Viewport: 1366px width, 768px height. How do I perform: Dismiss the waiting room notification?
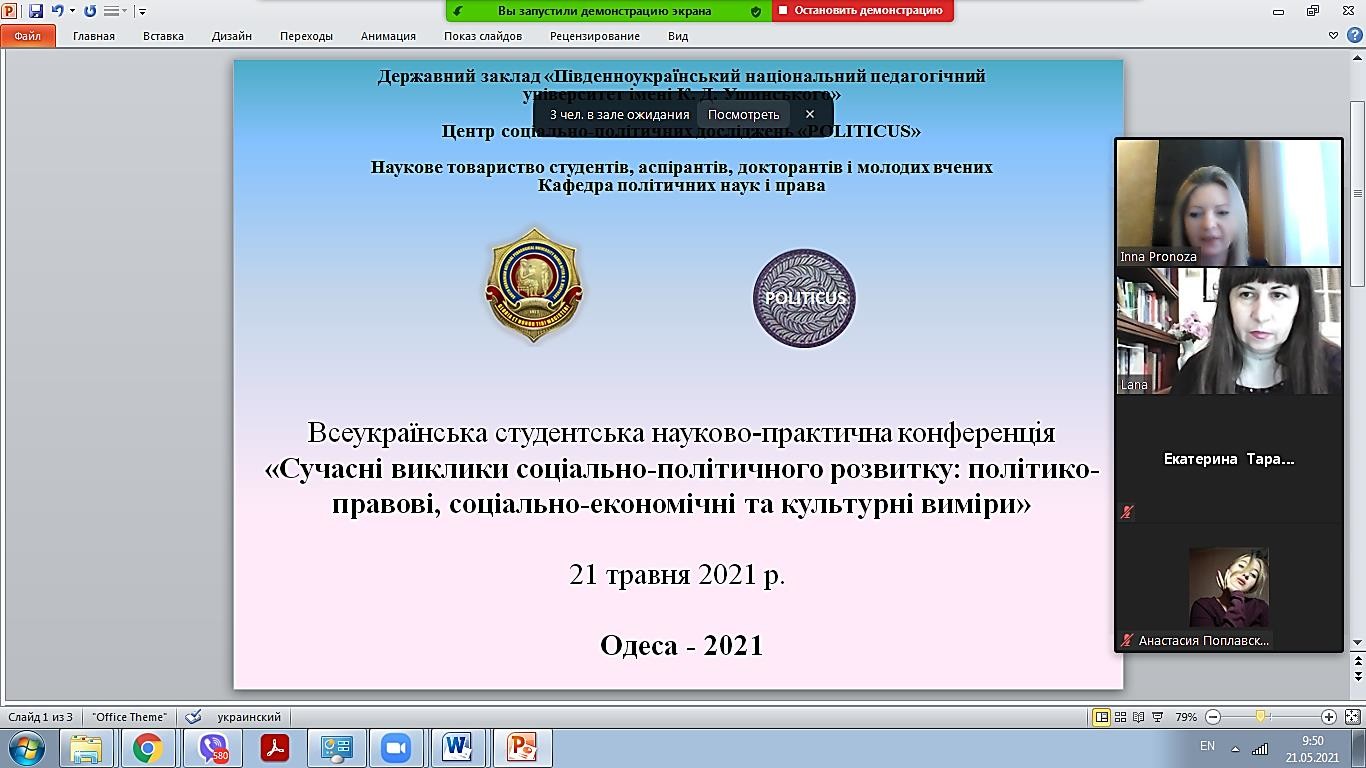click(x=810, y=115)
